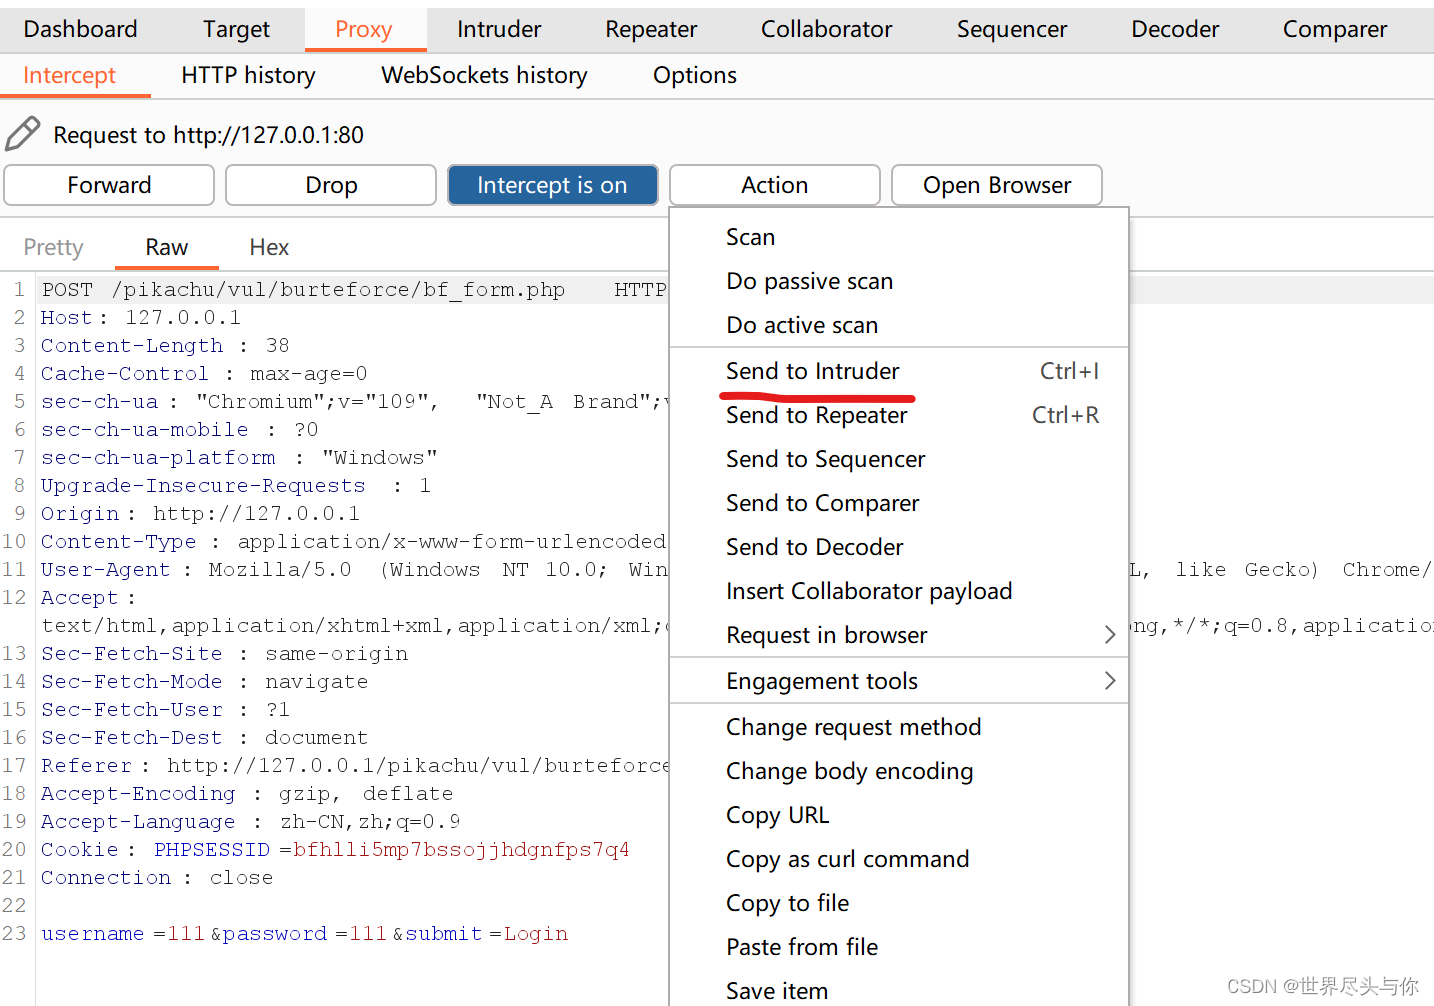1434x1006 pixels.
Task: Click the Upgrade-Insecure-Requests header line
Action: pyautogui.click(x=236, y=486)
